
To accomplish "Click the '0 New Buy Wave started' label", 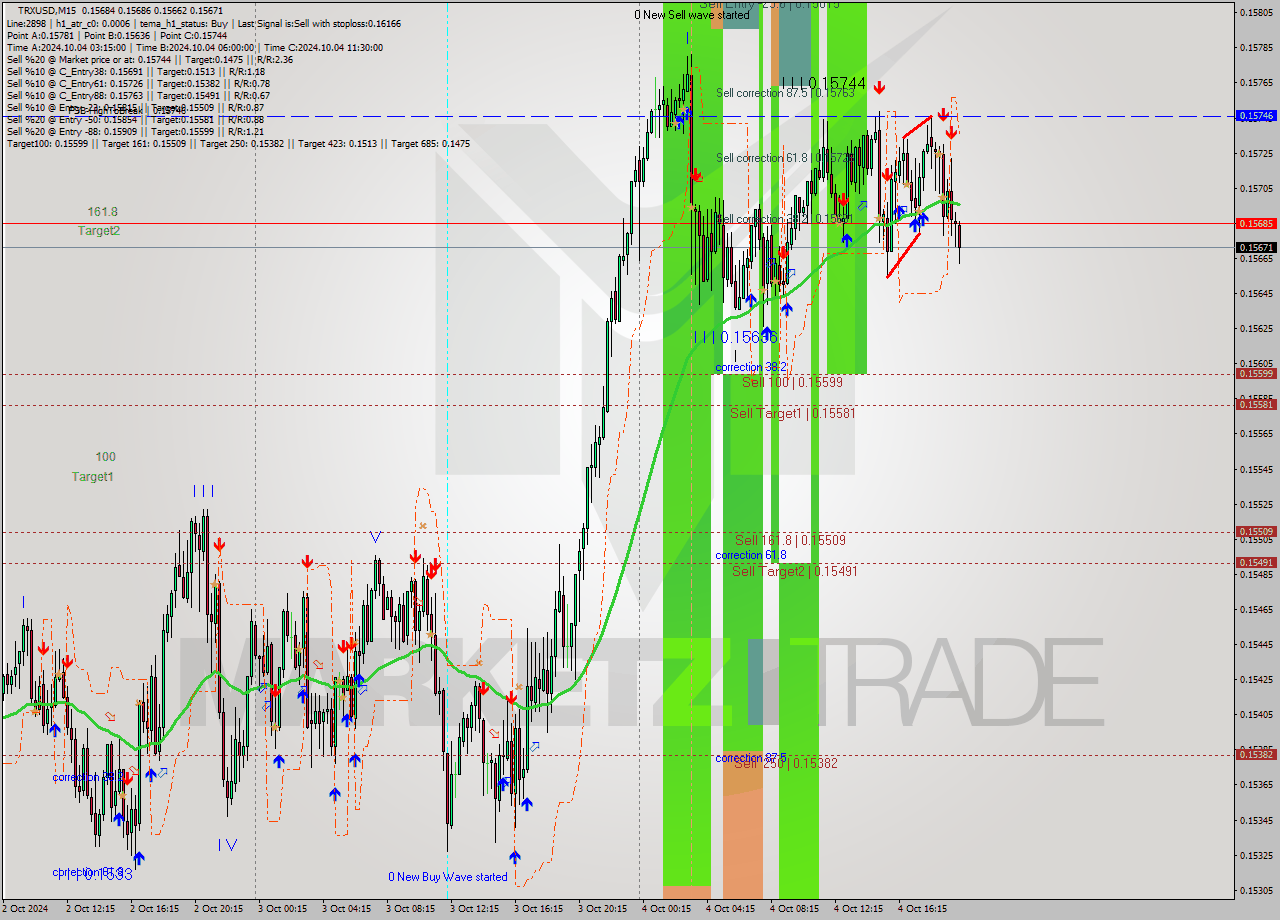I will [x=448, y=877].
